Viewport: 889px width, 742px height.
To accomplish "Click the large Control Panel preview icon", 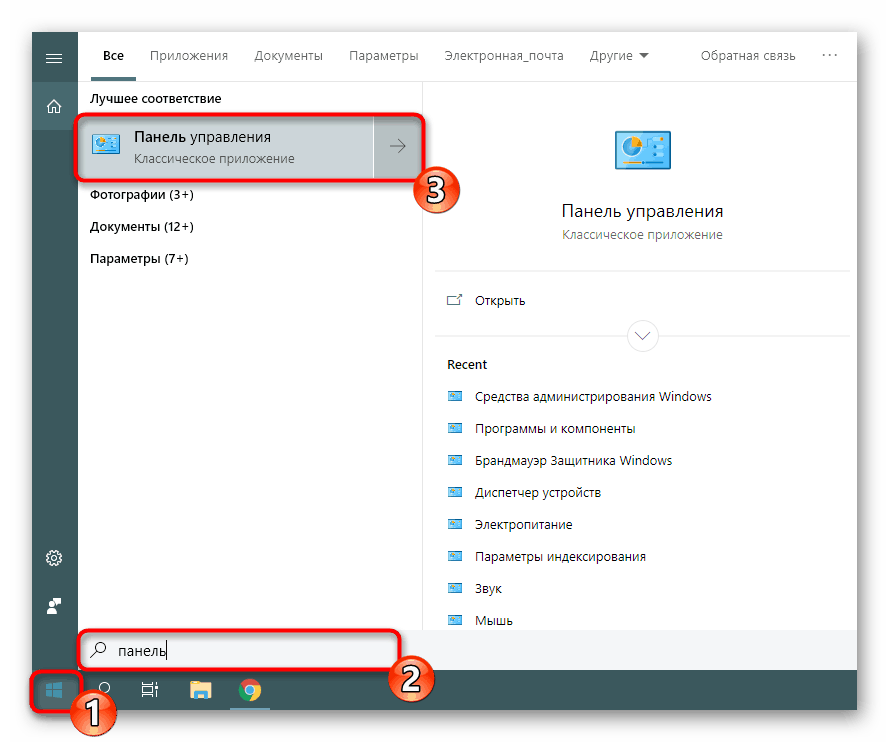I will pos(642,150).
